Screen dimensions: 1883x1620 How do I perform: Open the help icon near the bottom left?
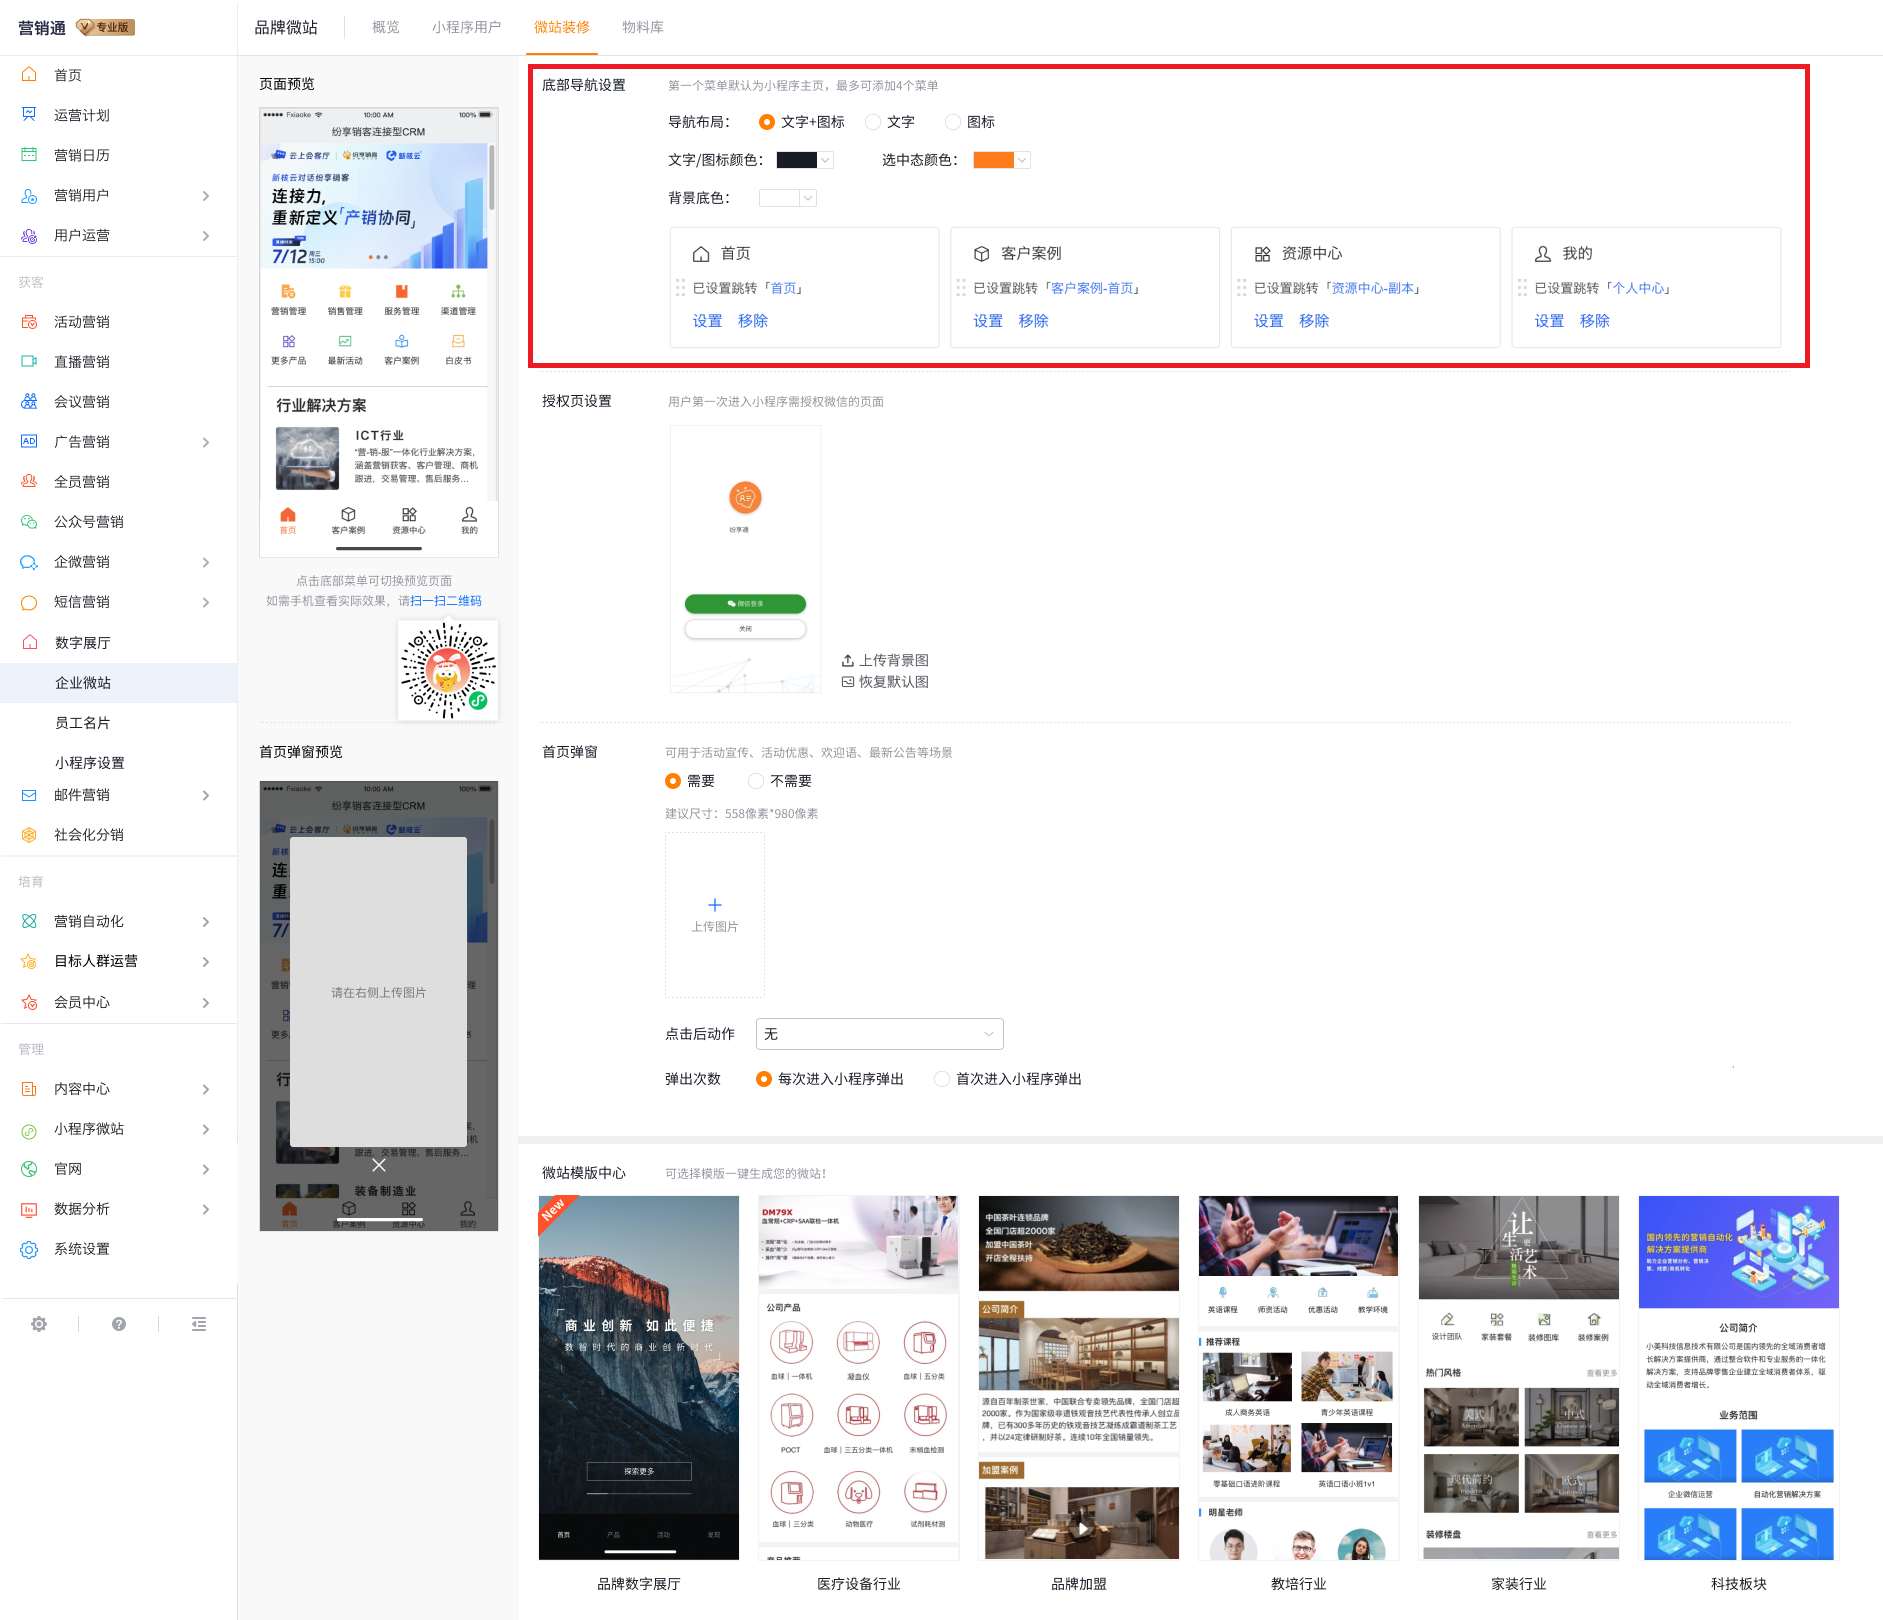pyautogui.click(x=119, y=1323)
